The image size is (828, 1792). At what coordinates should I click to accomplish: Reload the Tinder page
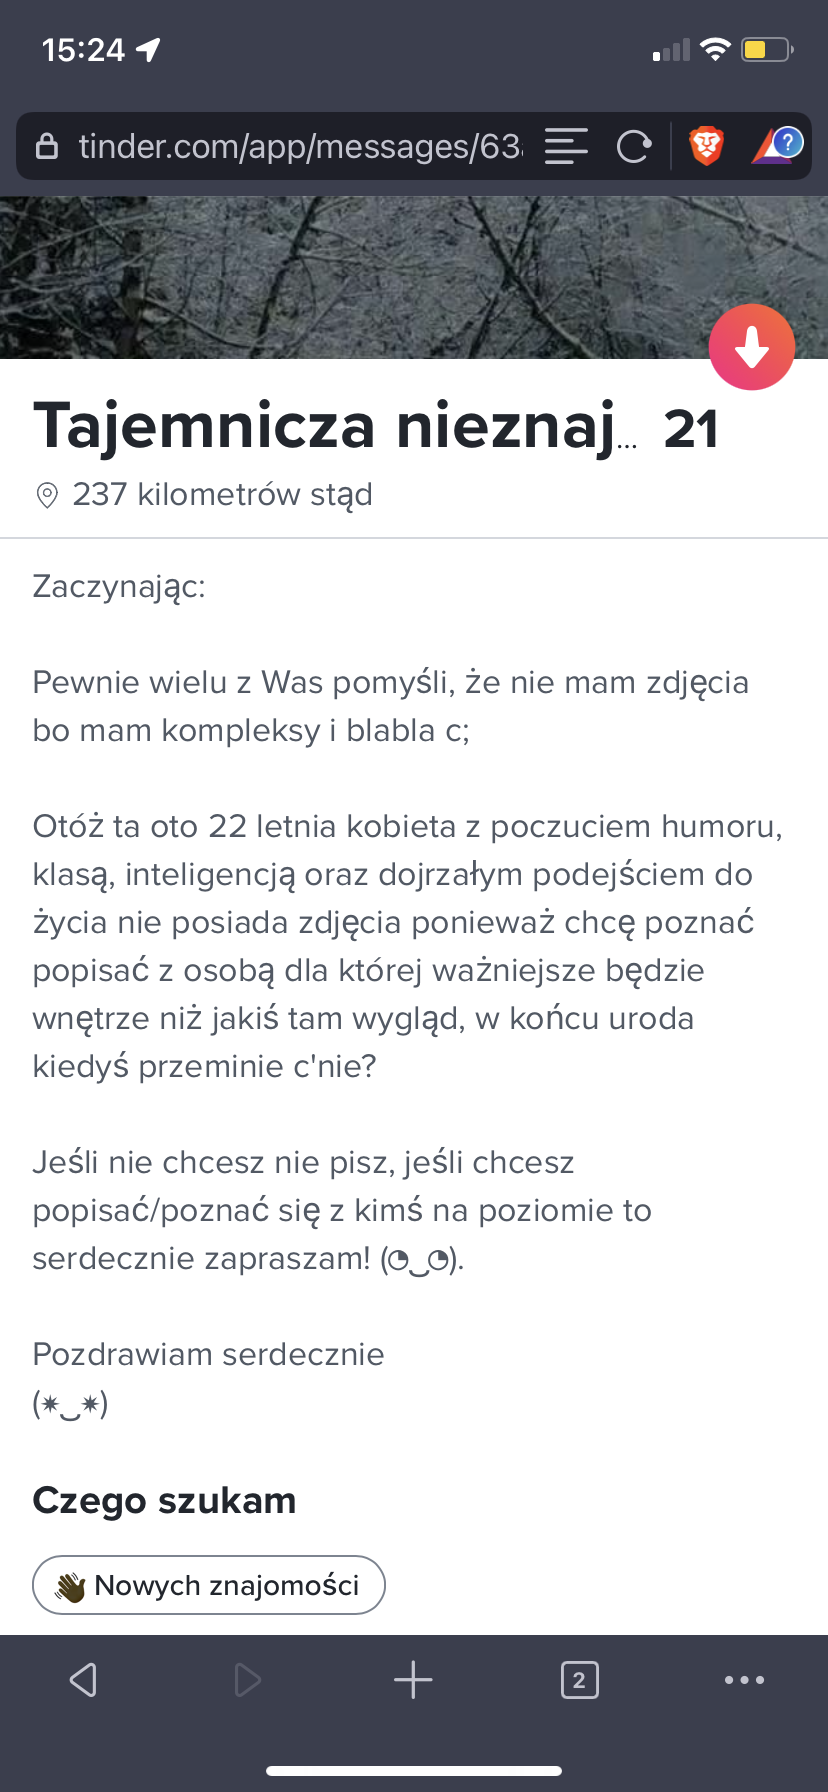(x=634, y=147)
